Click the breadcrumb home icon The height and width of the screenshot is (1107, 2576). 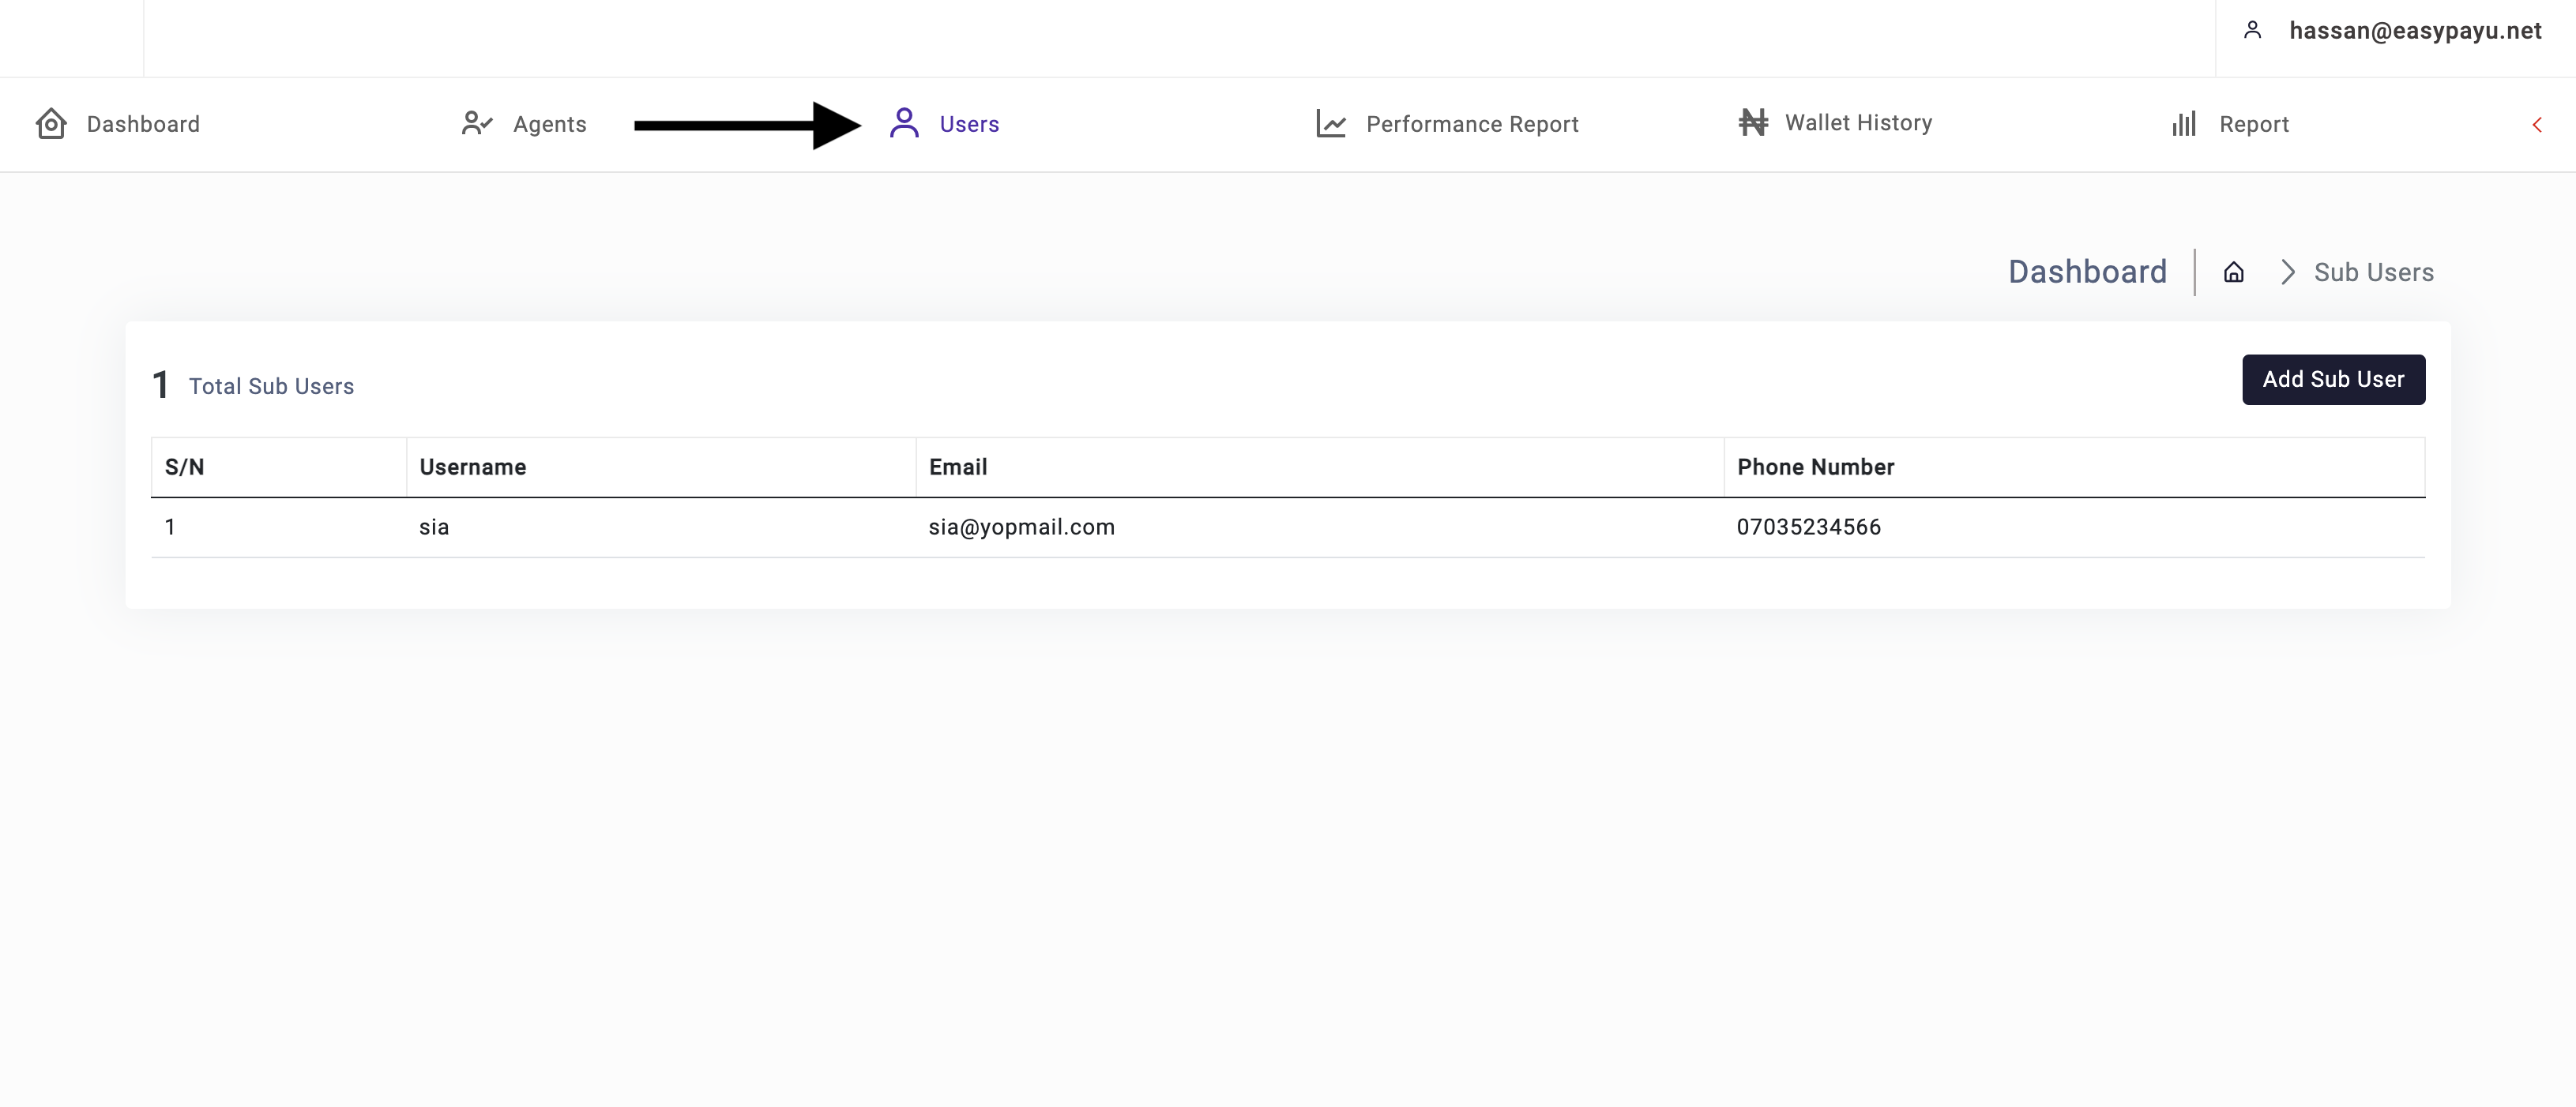2234,272
